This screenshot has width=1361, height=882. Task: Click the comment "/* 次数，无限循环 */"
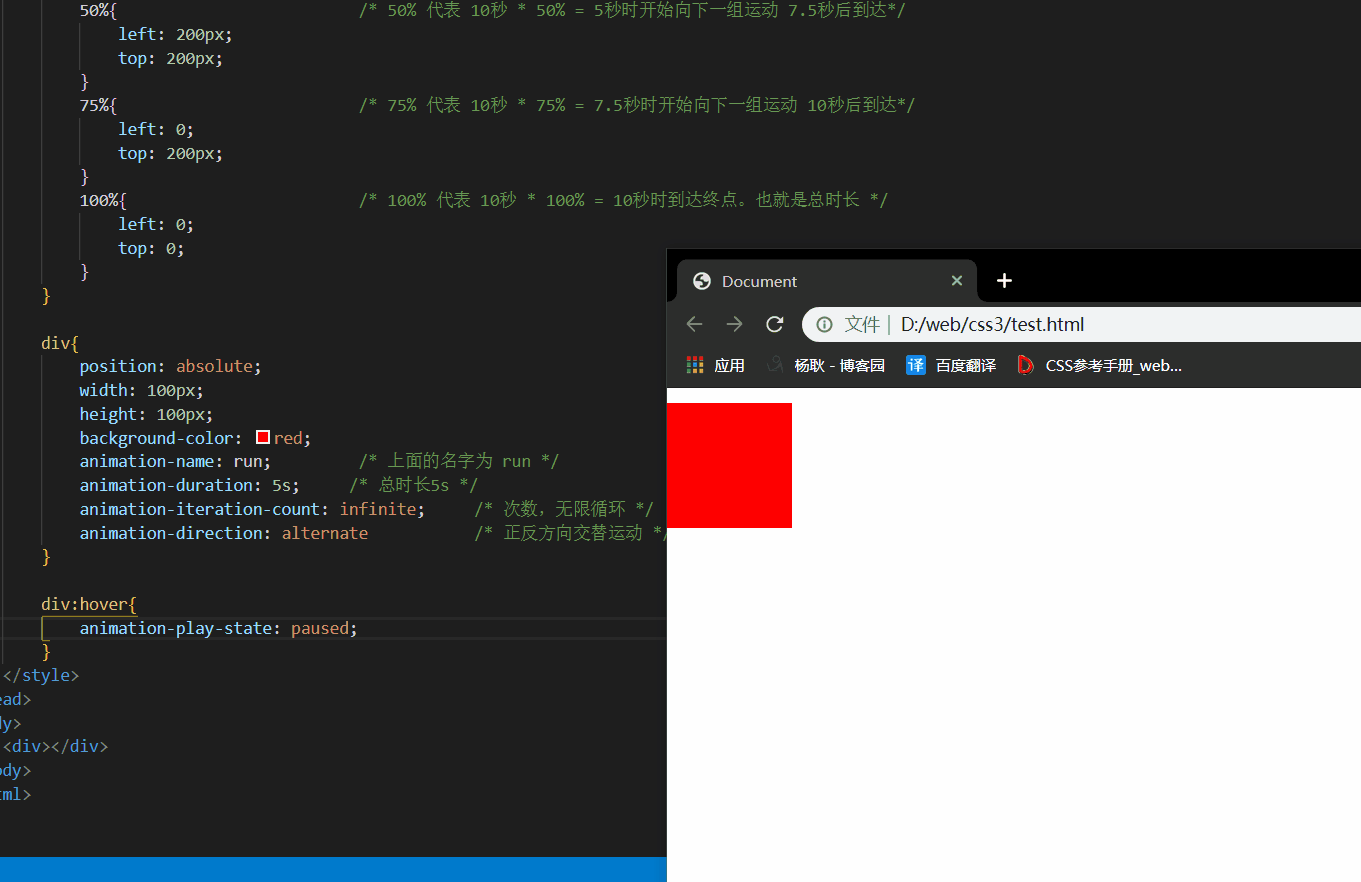pos(564,509)
